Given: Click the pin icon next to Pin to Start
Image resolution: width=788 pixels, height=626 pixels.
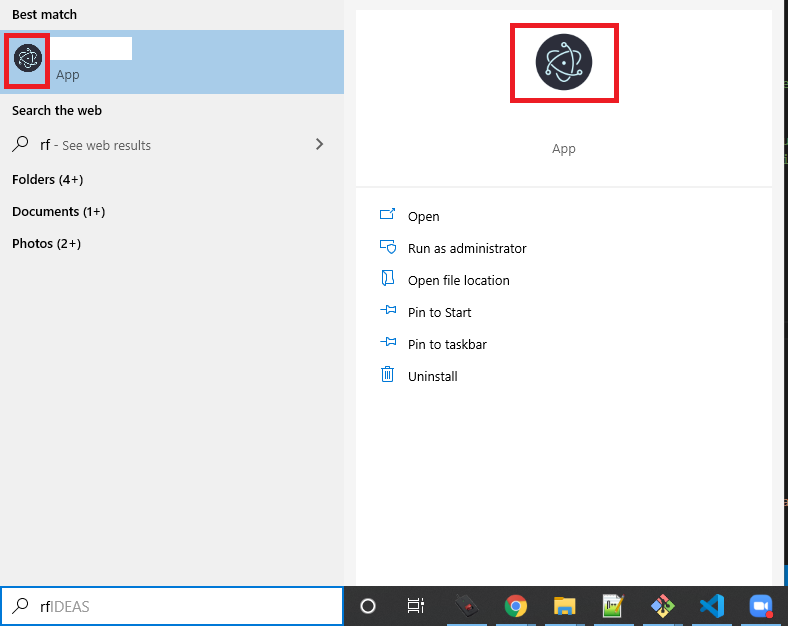Looking at the screenshot, I should click(x=388, y=310).
